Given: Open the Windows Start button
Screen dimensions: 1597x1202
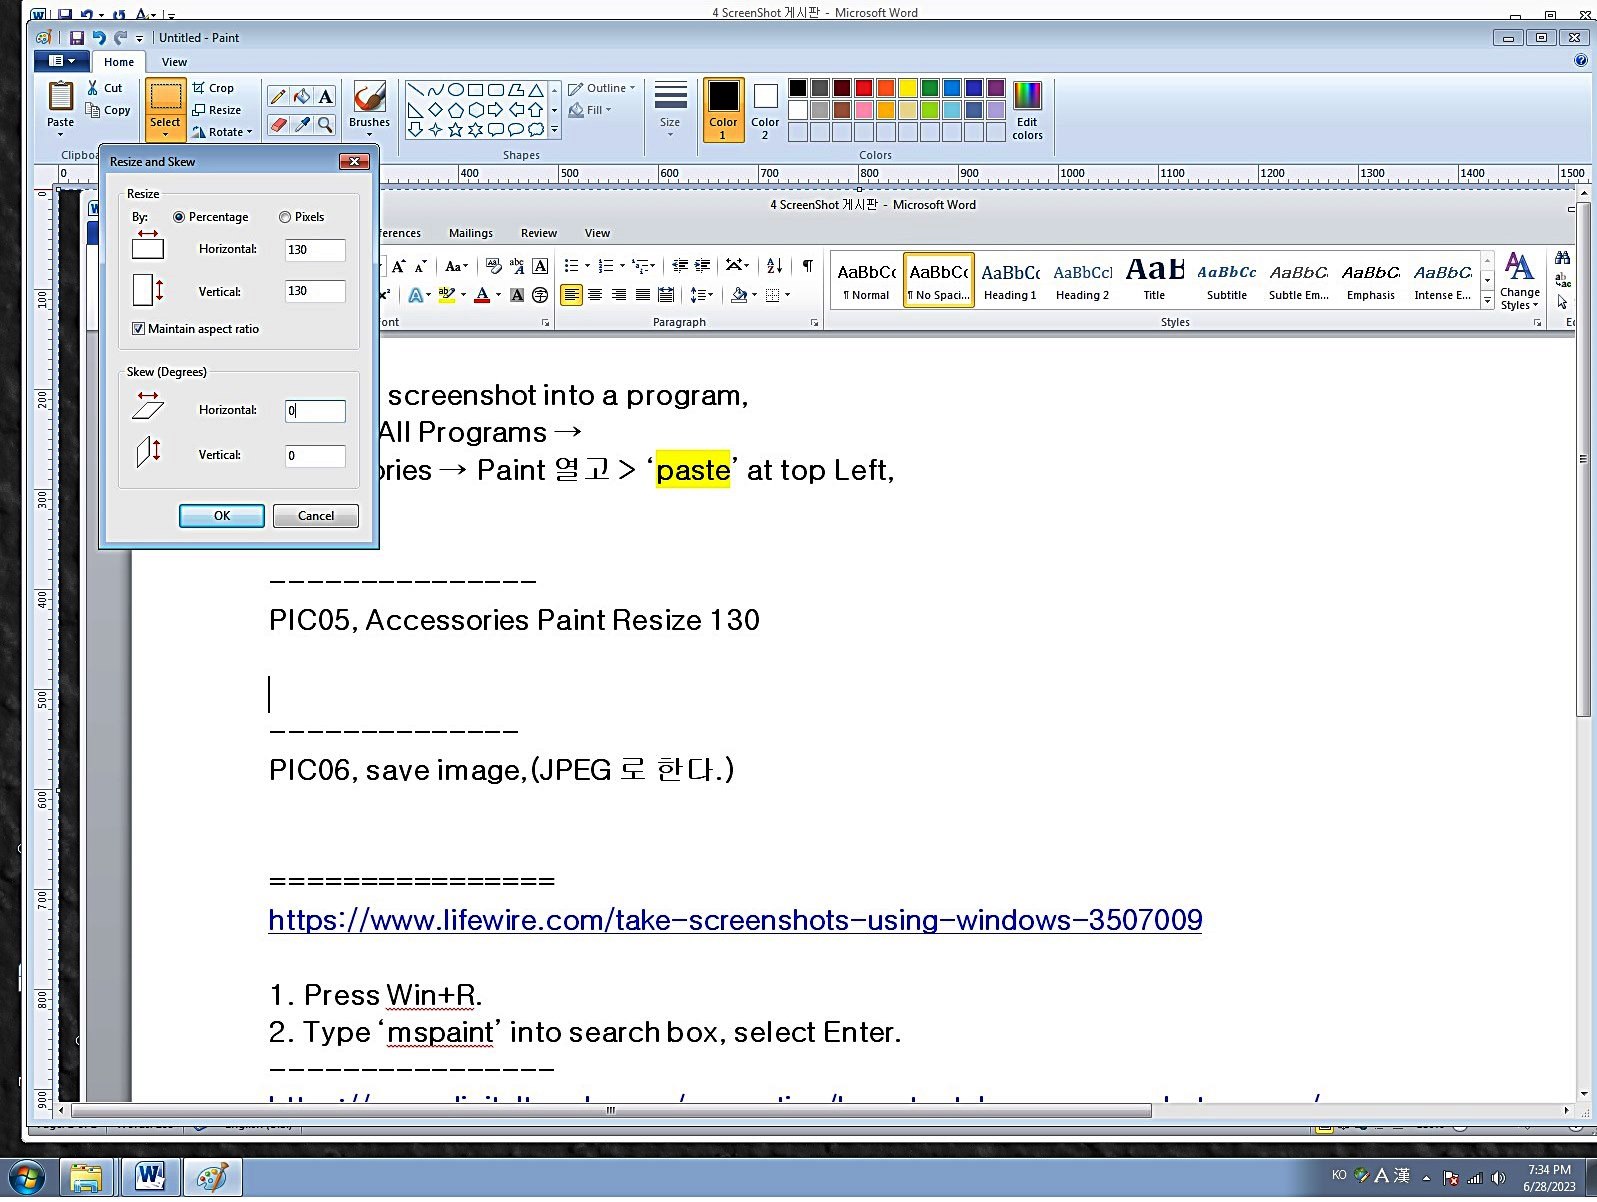Looking at the screenshot, I should click(27, 1178).
